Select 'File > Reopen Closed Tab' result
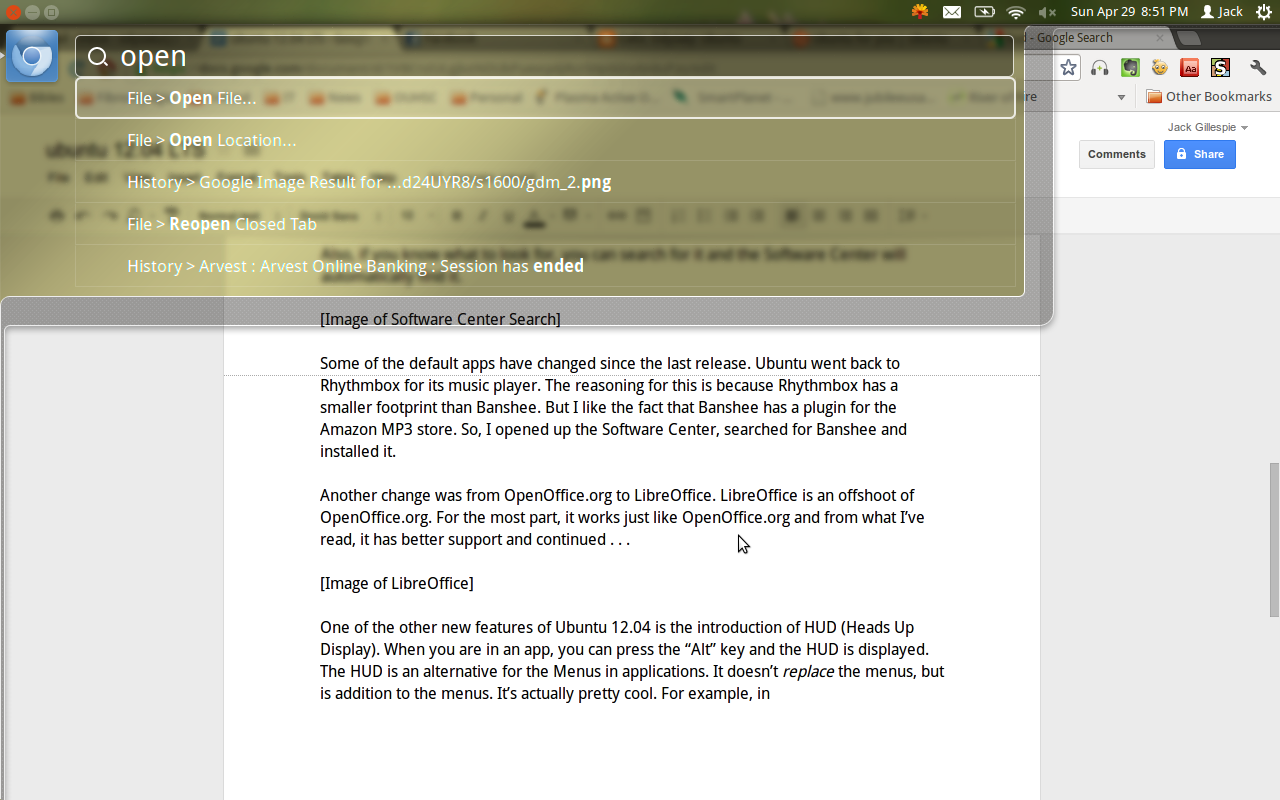 [545, 224]
